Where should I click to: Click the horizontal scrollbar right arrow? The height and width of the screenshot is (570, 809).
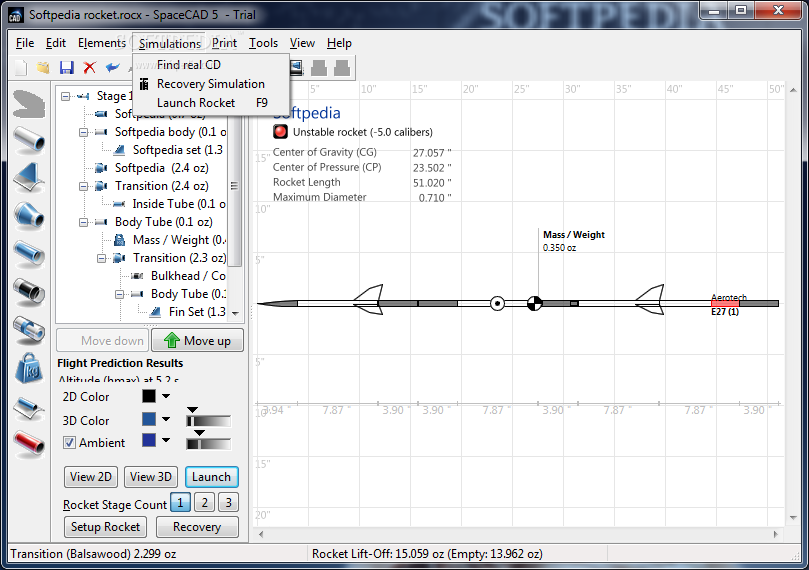(775, 534)
